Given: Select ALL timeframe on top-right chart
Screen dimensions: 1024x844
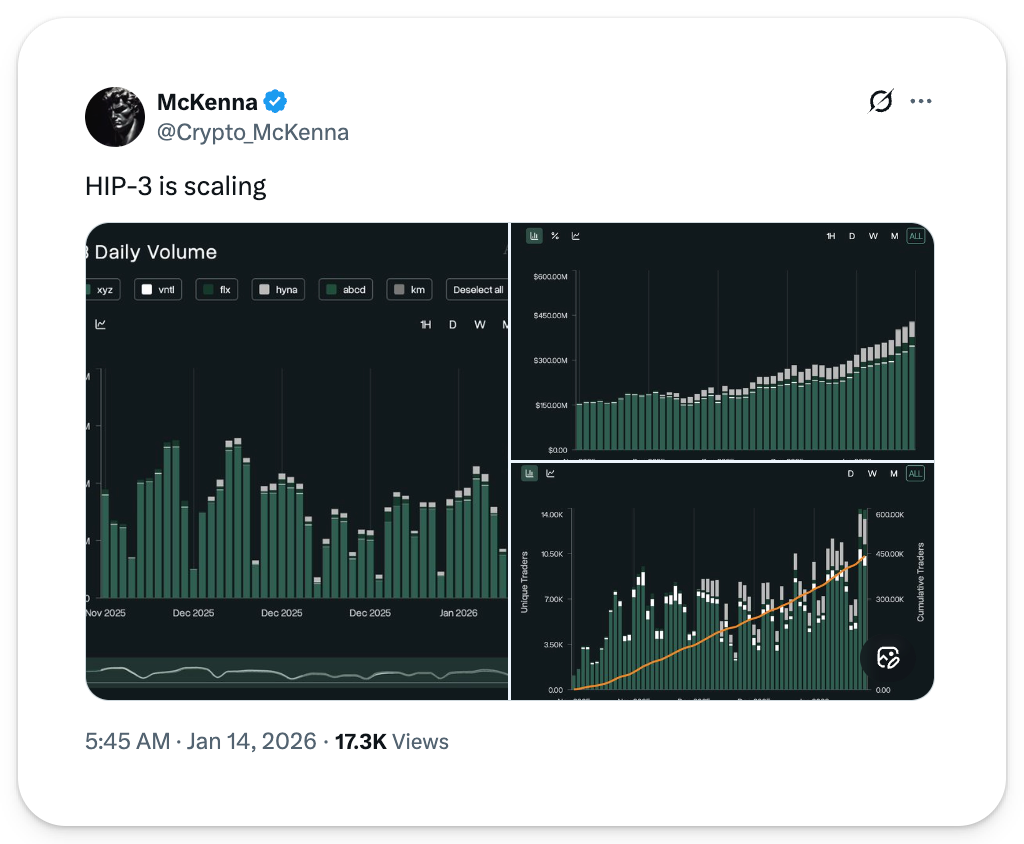Looking at the screenshot, I should coord(915,236).
